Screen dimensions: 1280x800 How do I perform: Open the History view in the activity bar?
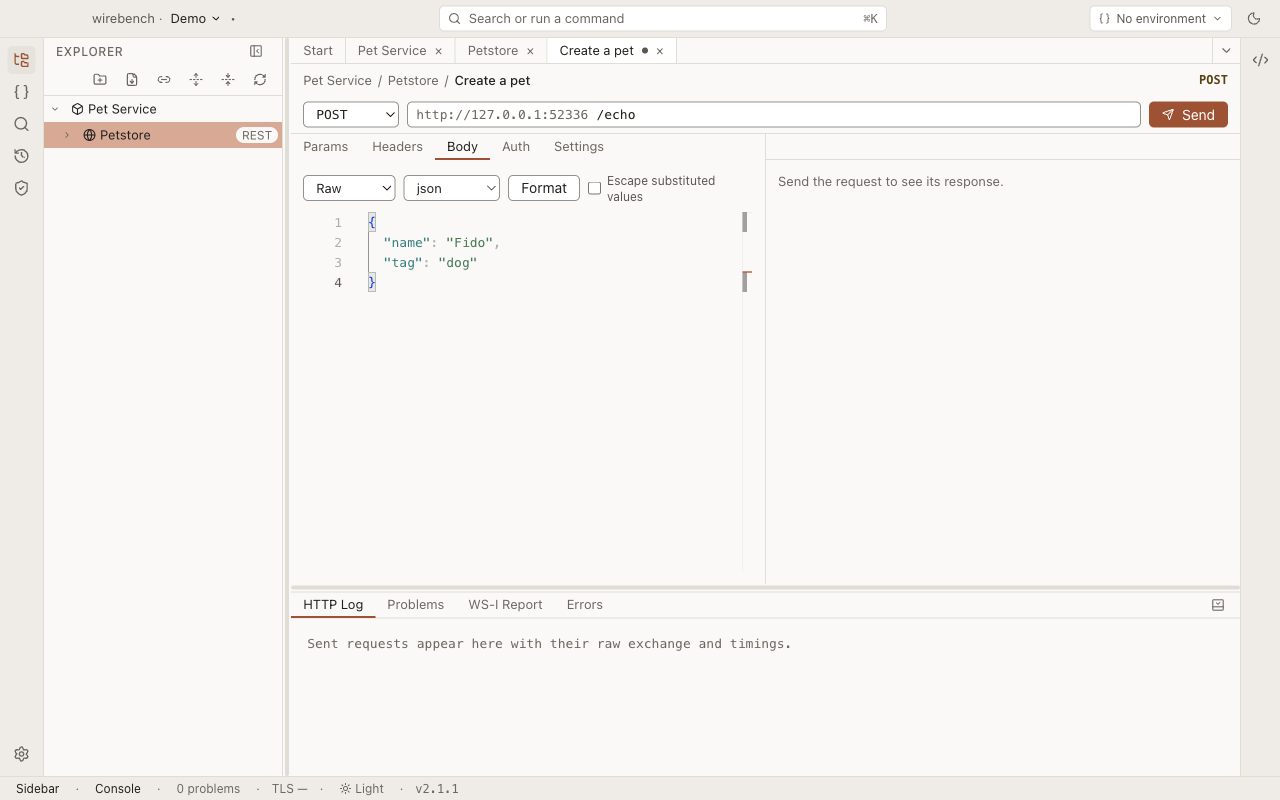click(21, 156)
